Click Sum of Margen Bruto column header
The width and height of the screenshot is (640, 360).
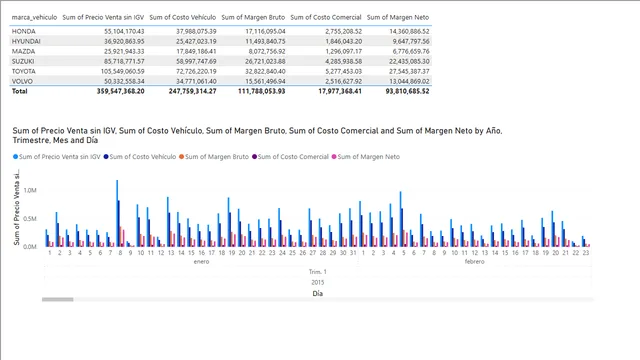(253, 18)
